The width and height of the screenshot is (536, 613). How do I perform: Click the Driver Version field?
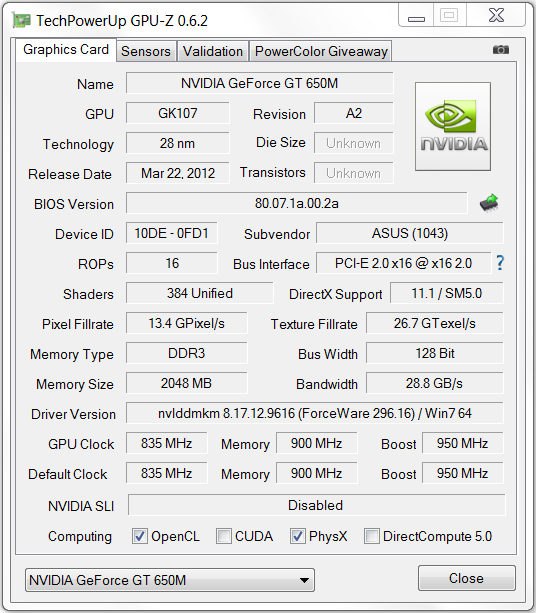click(x=315, y=413)
